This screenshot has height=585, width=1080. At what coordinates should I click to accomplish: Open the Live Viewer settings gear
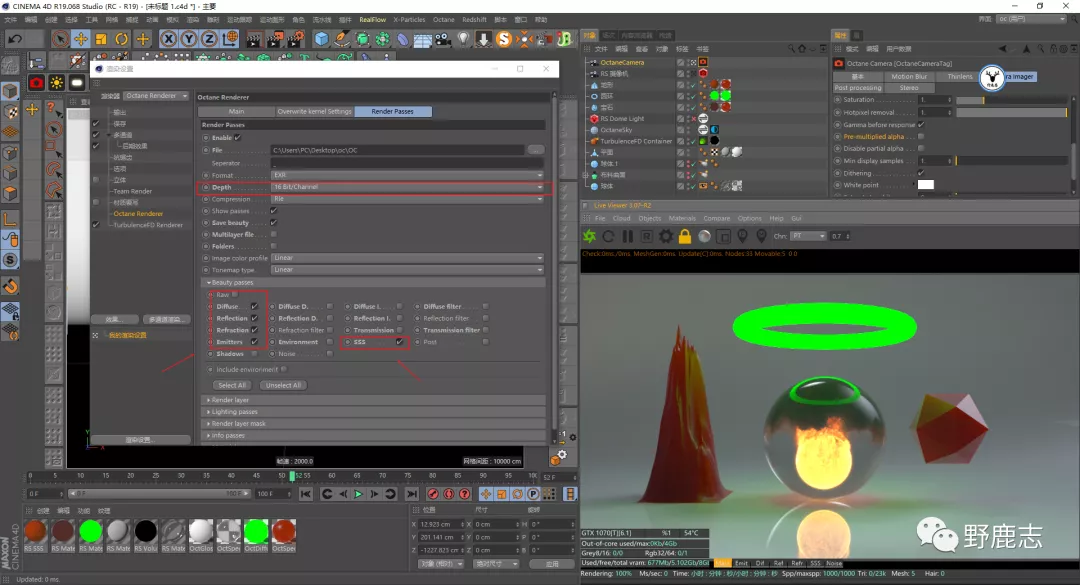(666, 236)
